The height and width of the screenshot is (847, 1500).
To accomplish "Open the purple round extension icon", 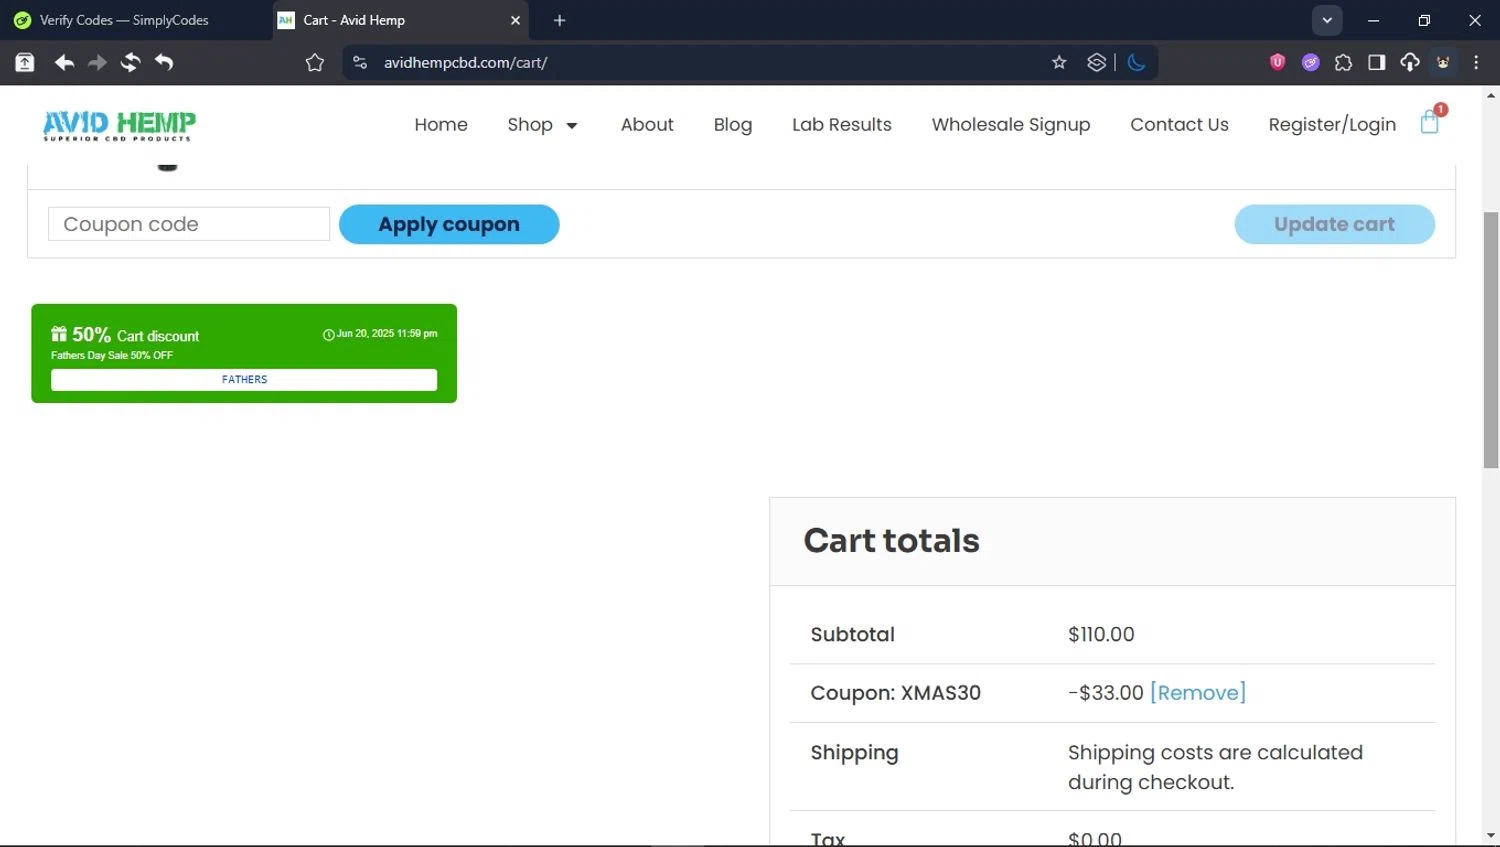I will click(x=1310, y=62).
